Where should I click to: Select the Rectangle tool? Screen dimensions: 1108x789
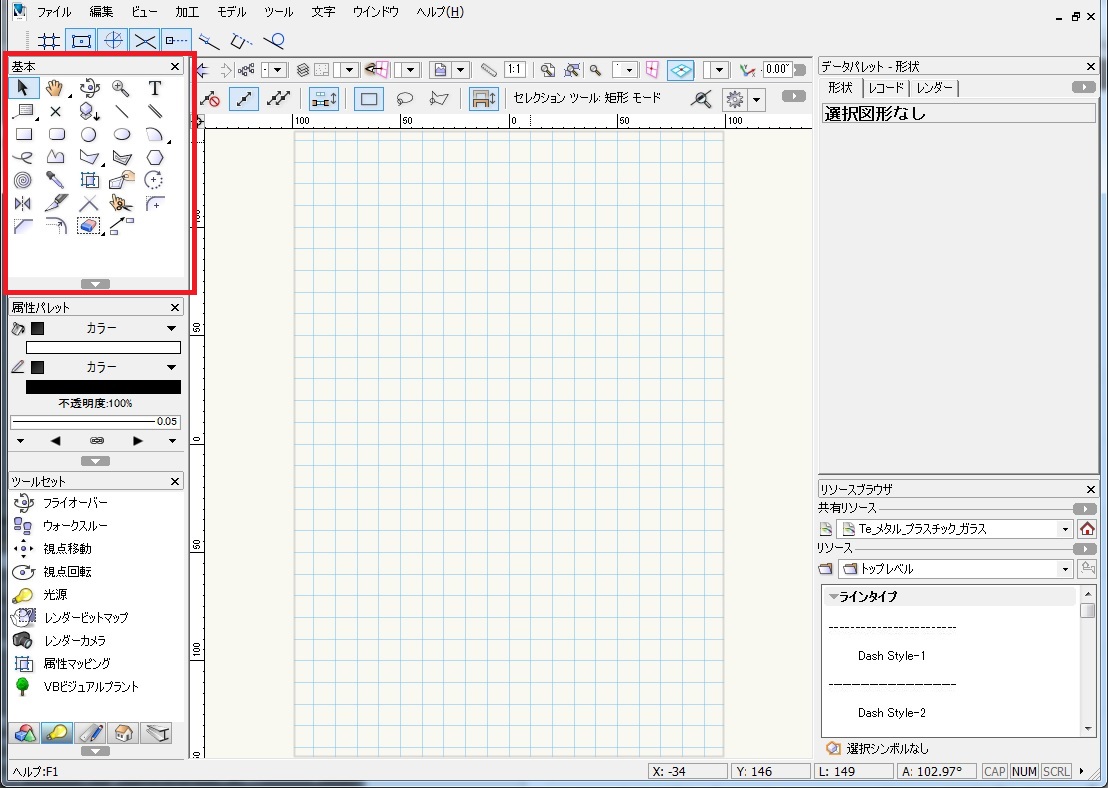(23, 134)
